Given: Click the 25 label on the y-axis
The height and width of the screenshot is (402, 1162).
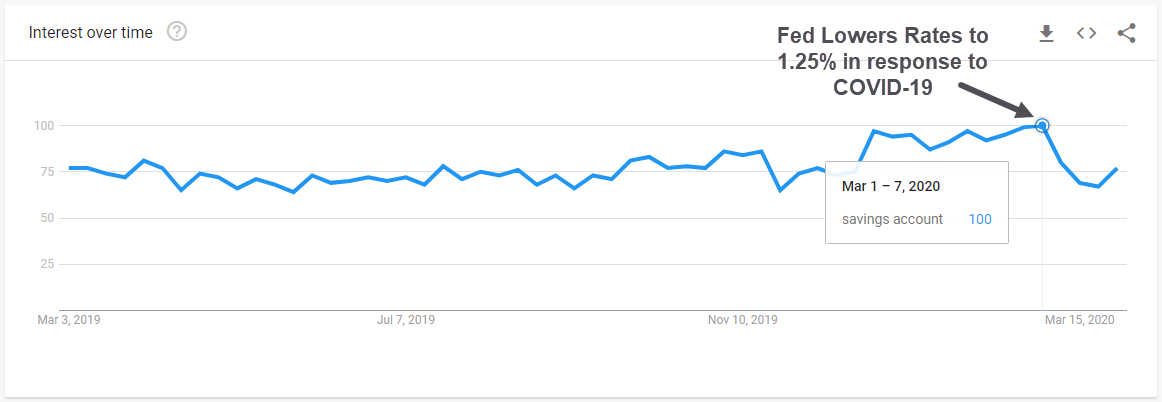Looking at the screenshot, I should click(x=46, y=264).
